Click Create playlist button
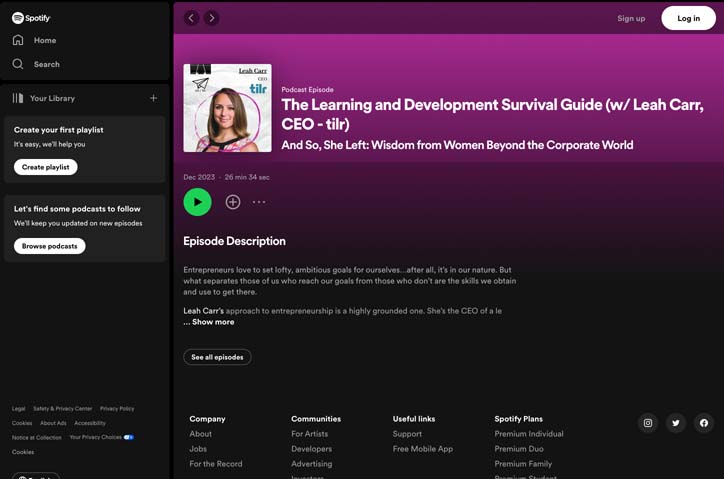The image size is (724, 479). [45, 167]
